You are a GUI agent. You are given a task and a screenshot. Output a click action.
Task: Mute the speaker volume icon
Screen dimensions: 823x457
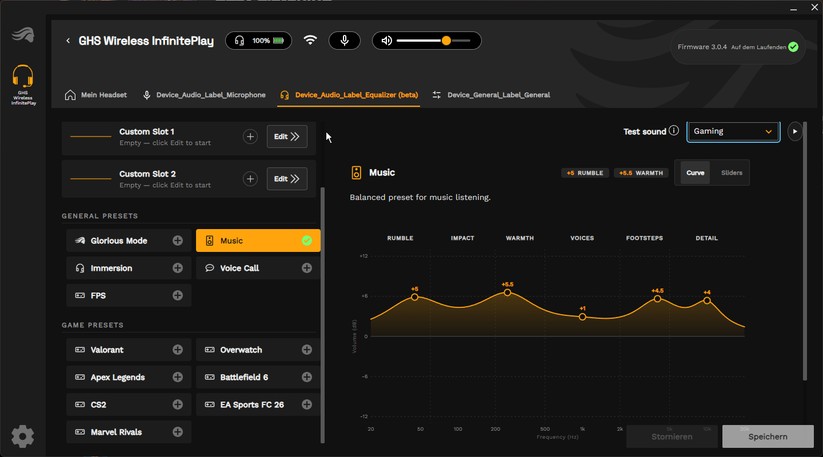click(x=387, y=40)
